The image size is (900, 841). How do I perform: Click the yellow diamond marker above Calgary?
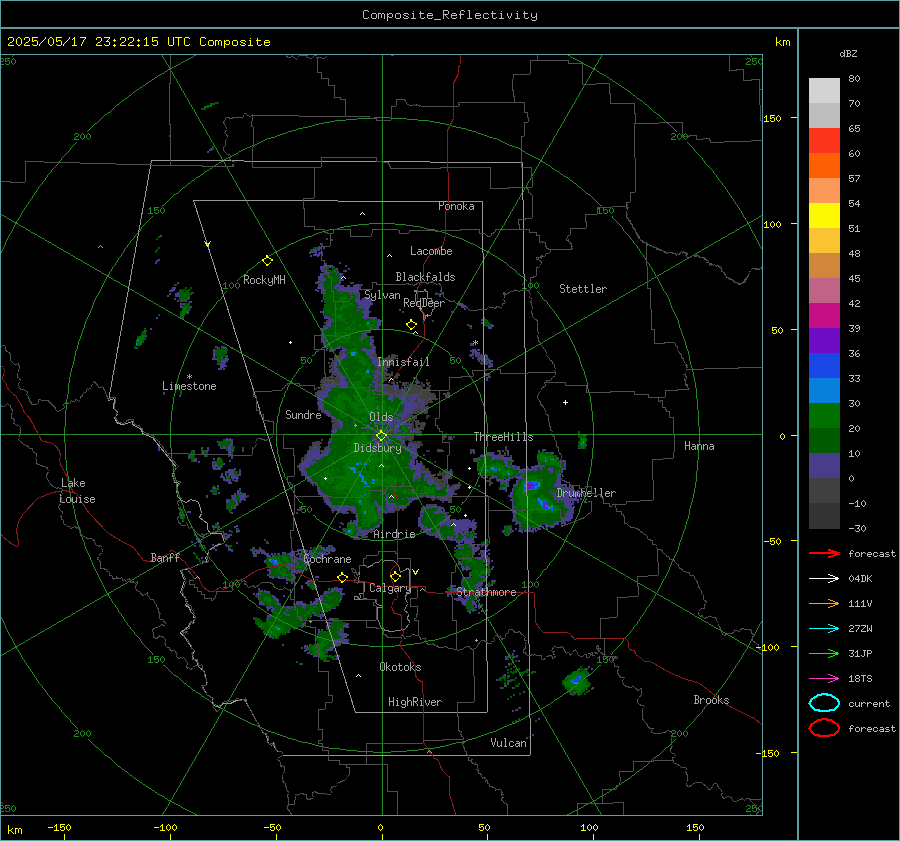[395, 576]
